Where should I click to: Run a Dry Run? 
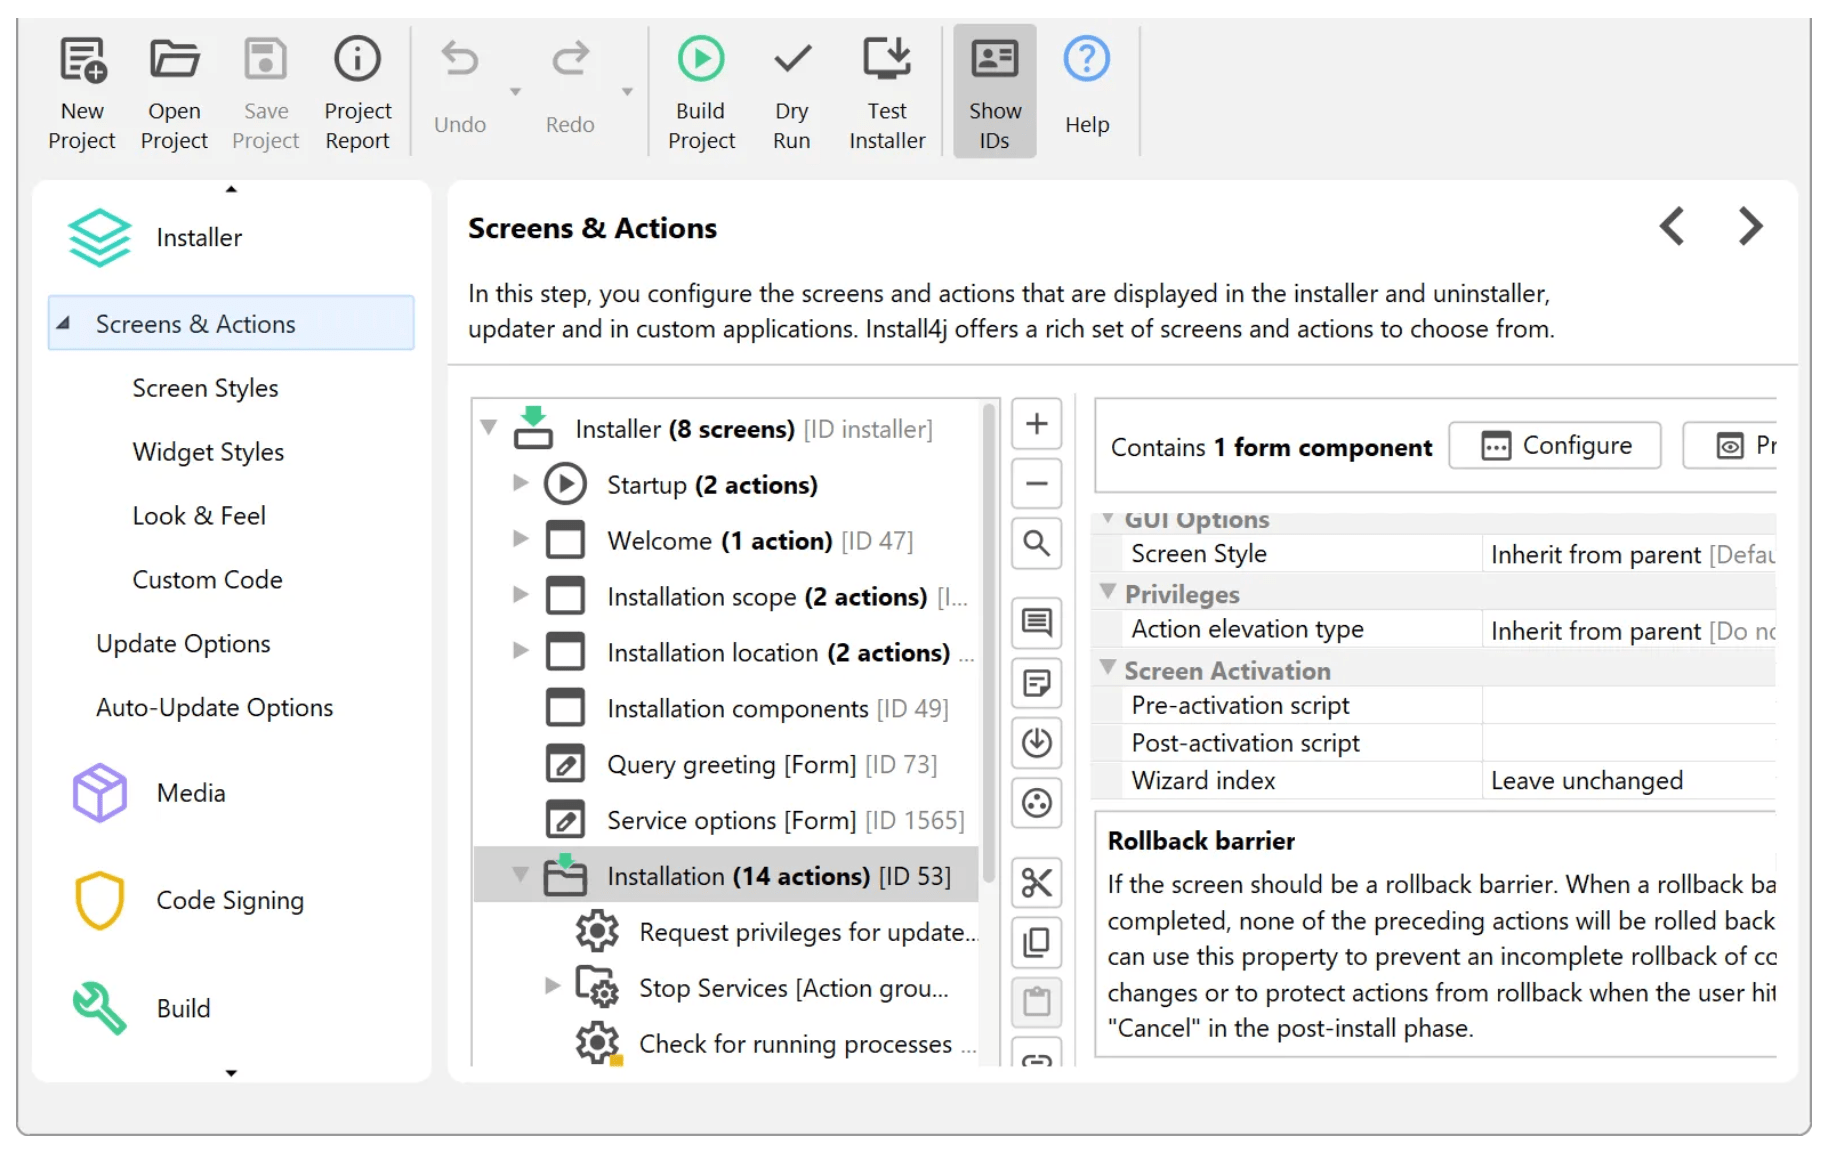791,92
